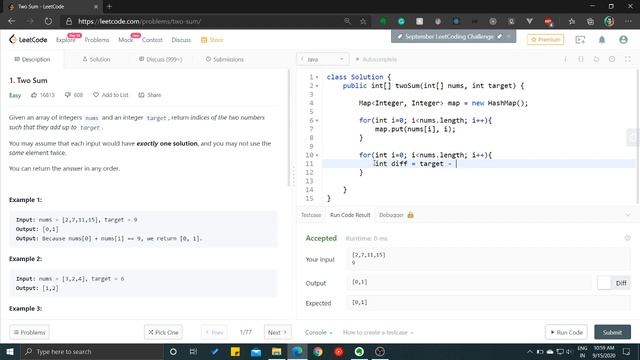Click Add to List

click(x=111, y=95)
